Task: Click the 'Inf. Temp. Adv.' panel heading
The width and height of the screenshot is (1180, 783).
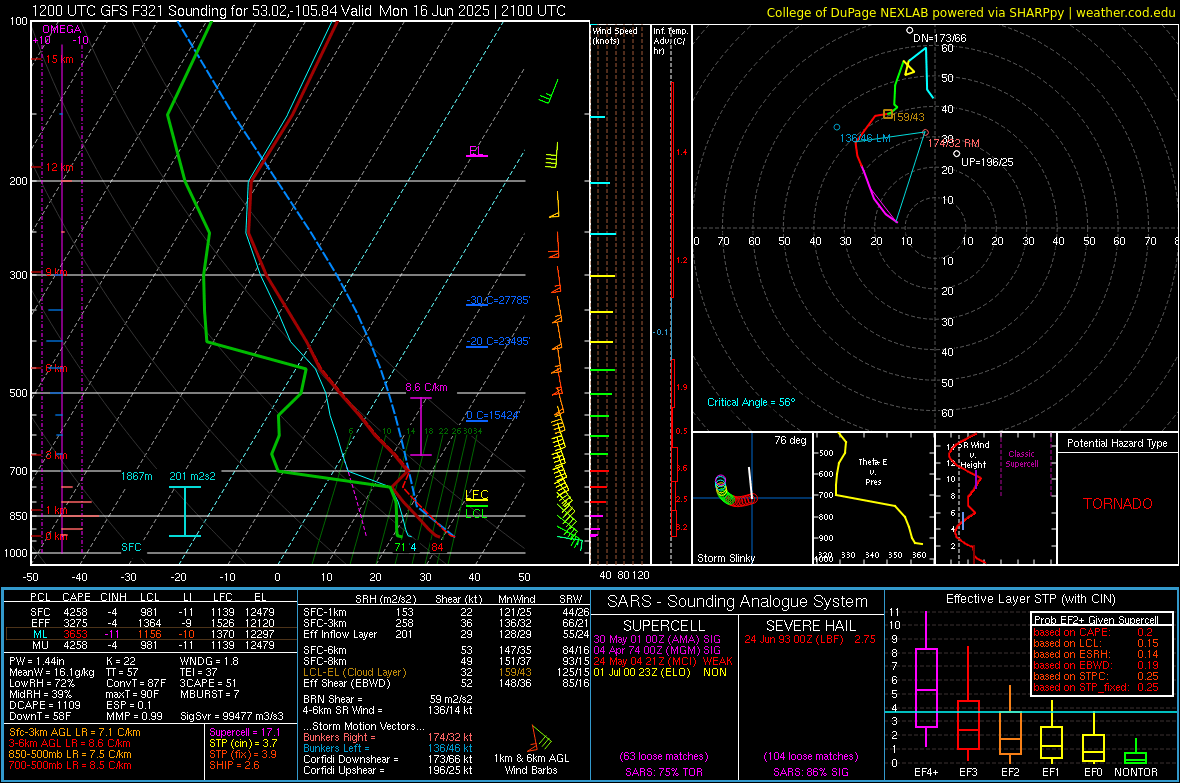Action: click(x=670, y=41)
